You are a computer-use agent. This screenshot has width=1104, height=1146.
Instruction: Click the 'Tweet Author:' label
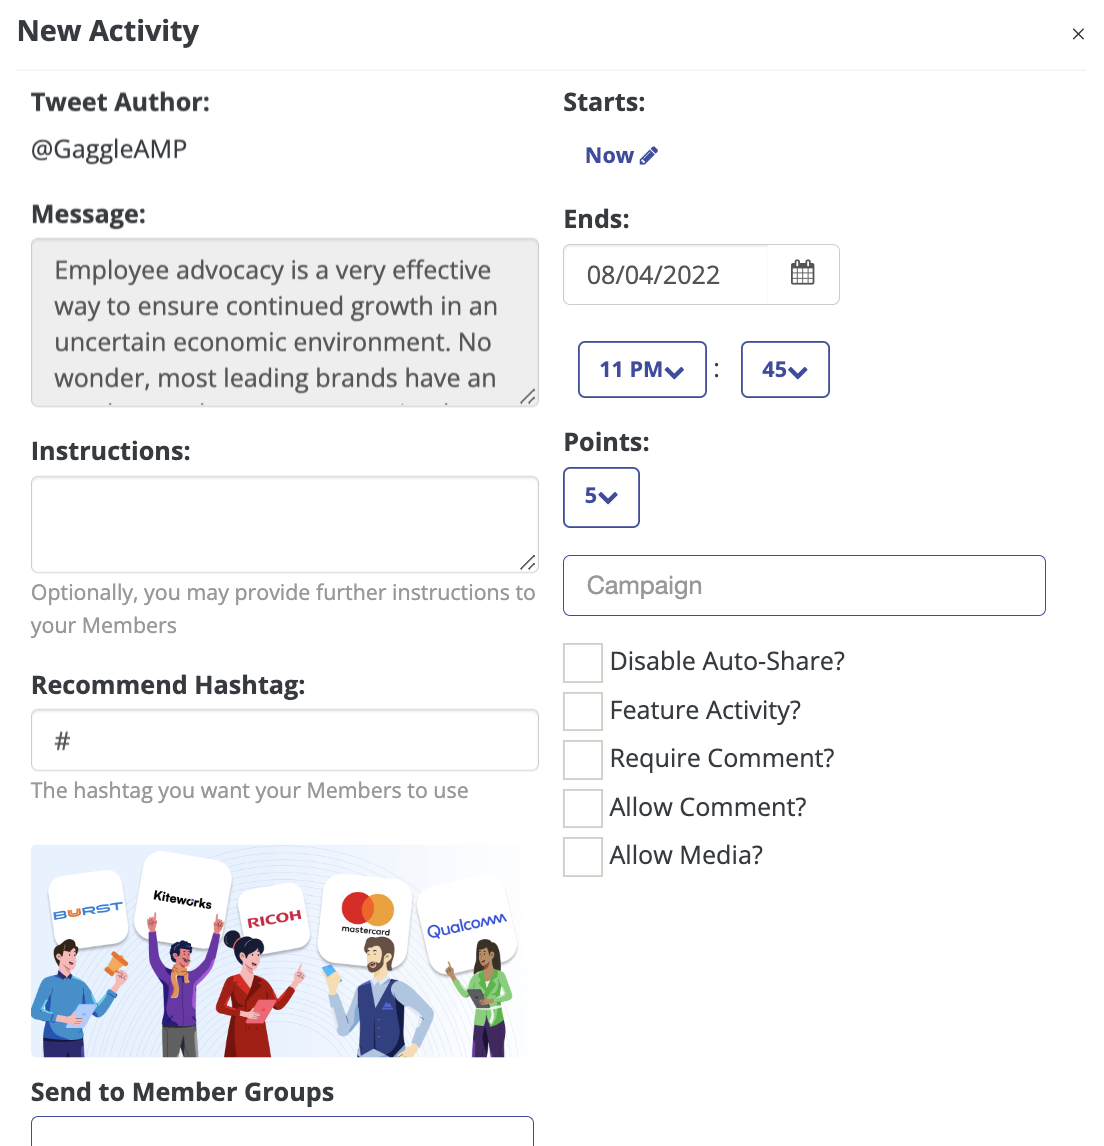point(121,102)
